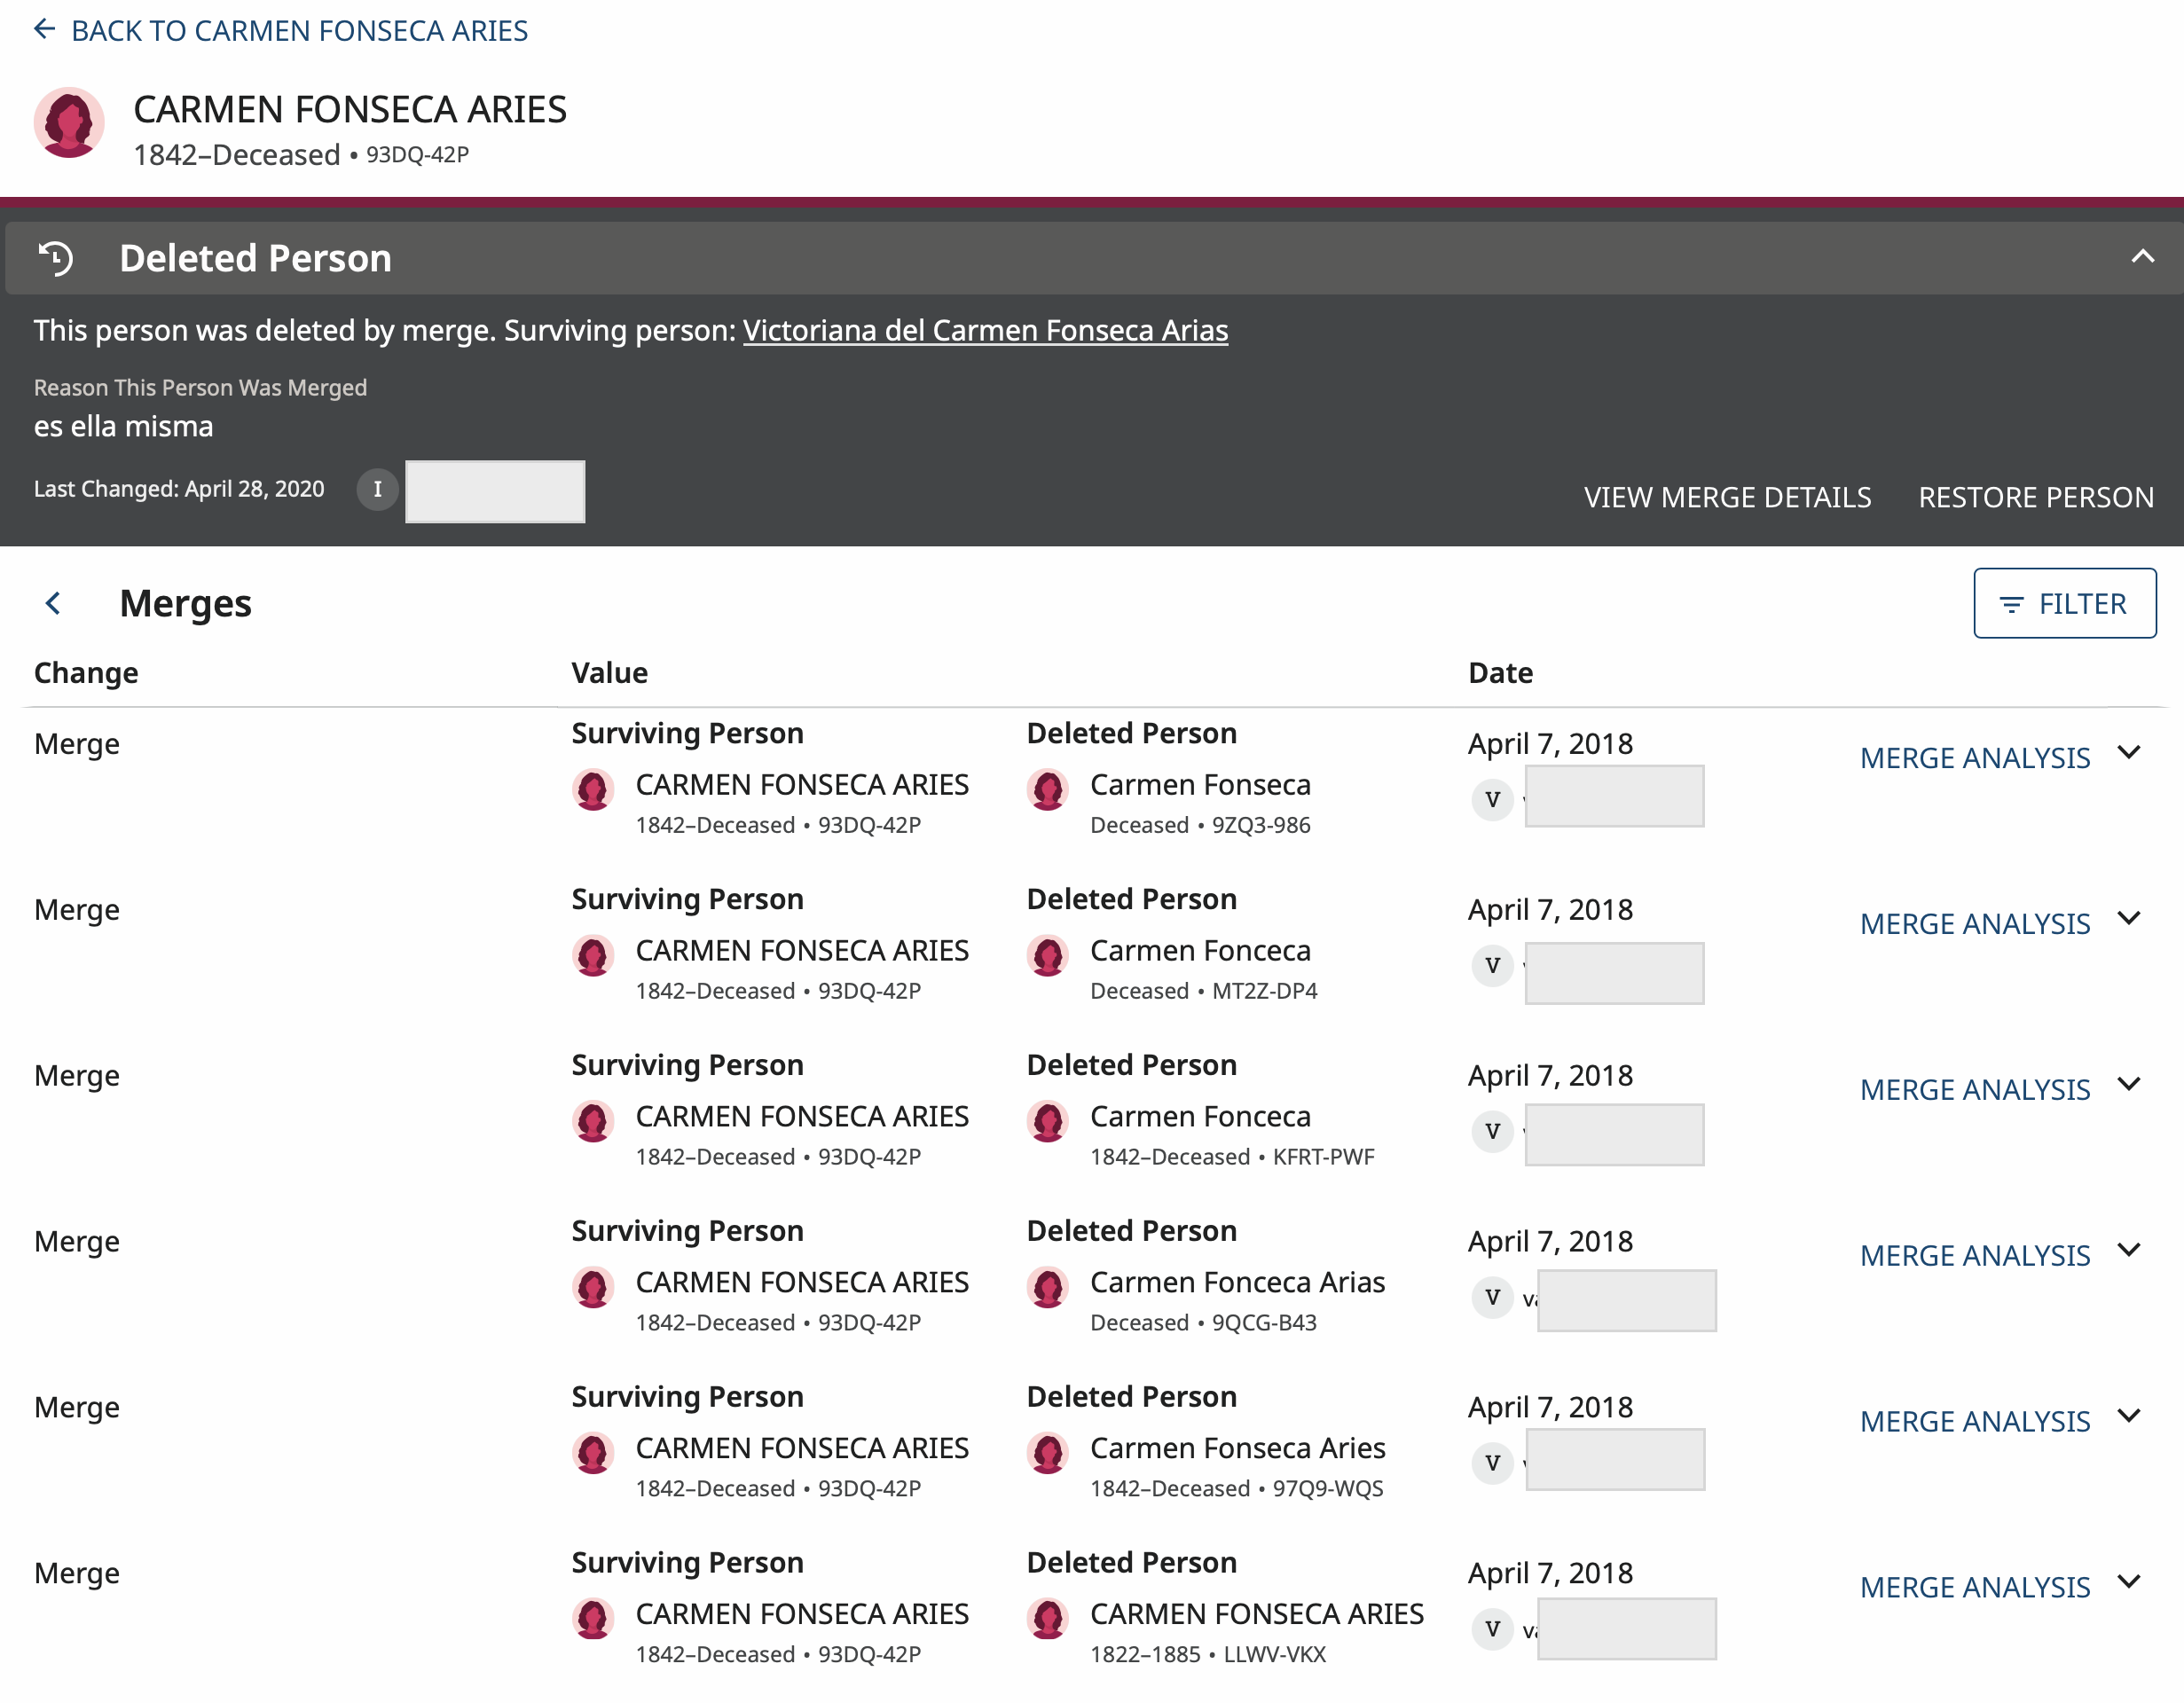Click the Change column header
This screenshot has width=2184, height=1703.
coord(86,673)
